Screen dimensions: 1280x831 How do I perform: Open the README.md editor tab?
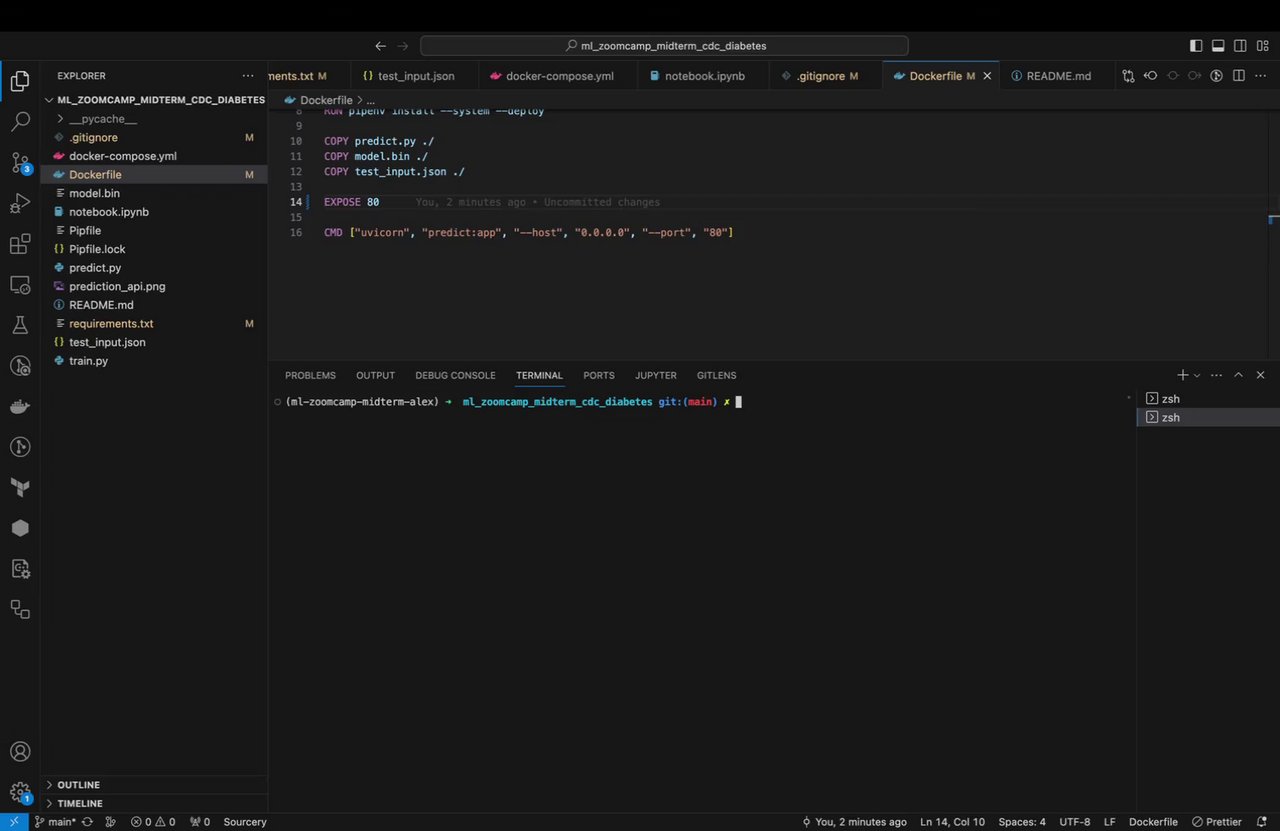point(1055,76)
